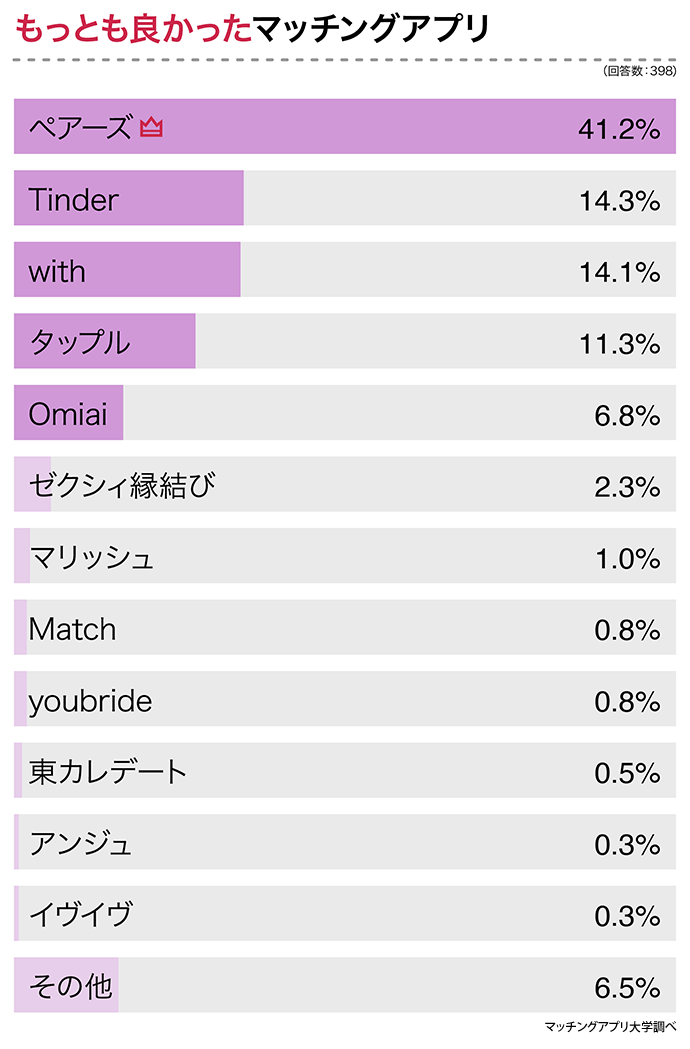Select the ペアーズ label in top bar

pos(80,128)
